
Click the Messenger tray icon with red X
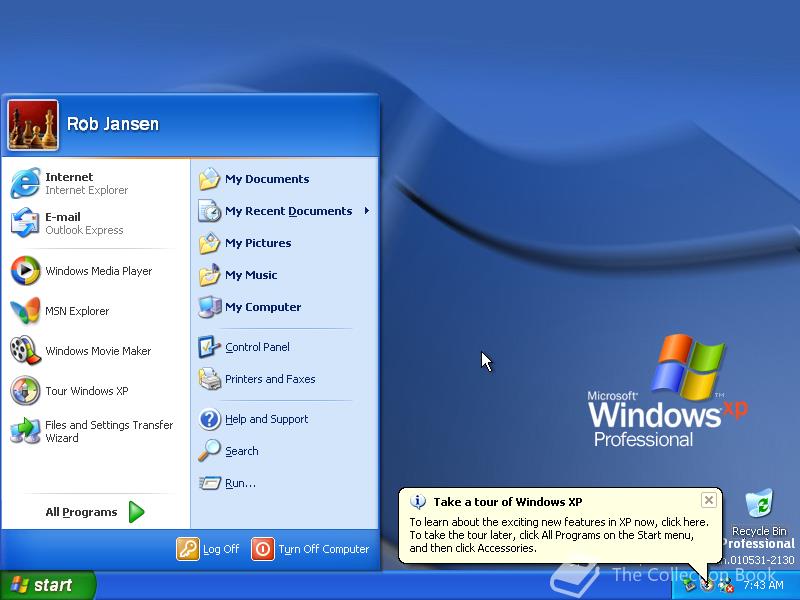point(725,585)
